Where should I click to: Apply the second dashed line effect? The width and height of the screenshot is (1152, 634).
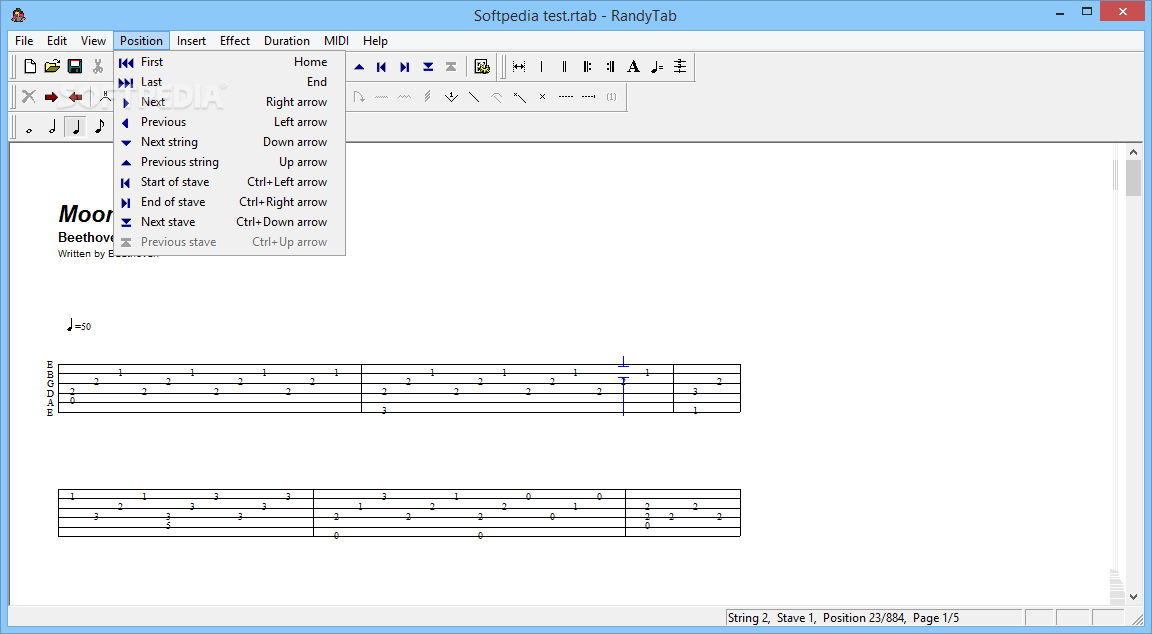[x=588, y=97]
